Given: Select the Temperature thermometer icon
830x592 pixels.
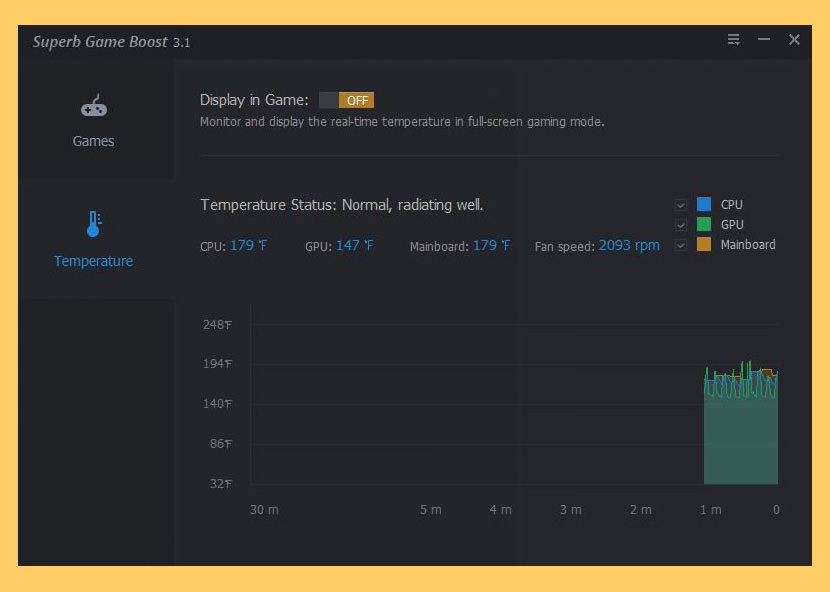Looking at the screenshot, I should 94,223.
